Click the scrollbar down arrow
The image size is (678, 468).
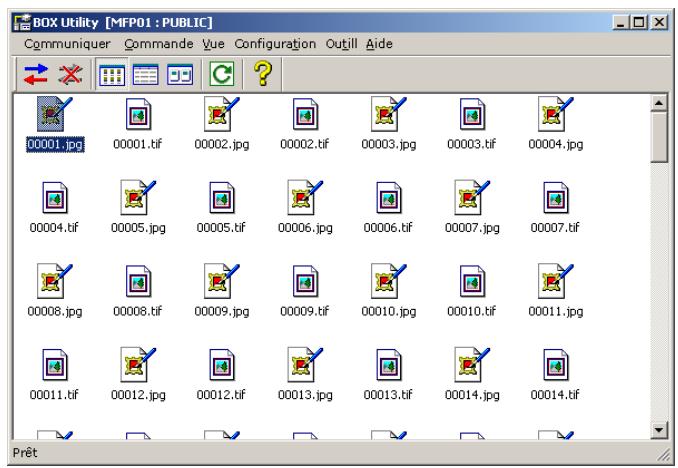(659, 430)
